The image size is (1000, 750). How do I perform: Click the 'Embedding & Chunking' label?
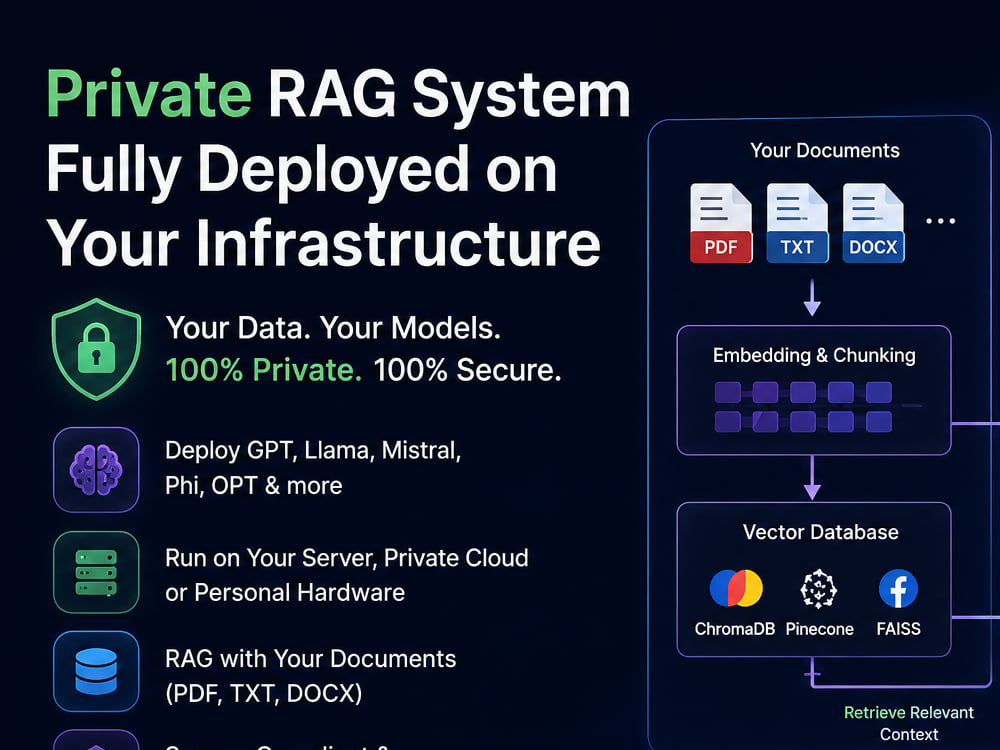pos(814,355)
